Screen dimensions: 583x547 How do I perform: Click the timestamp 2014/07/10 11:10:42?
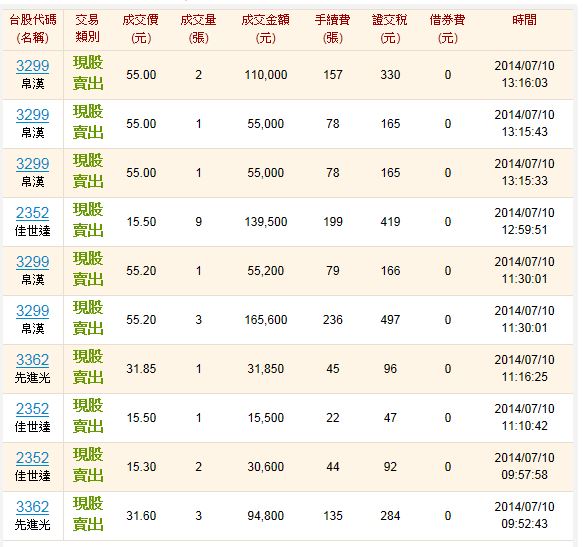(x=524, y=418)
